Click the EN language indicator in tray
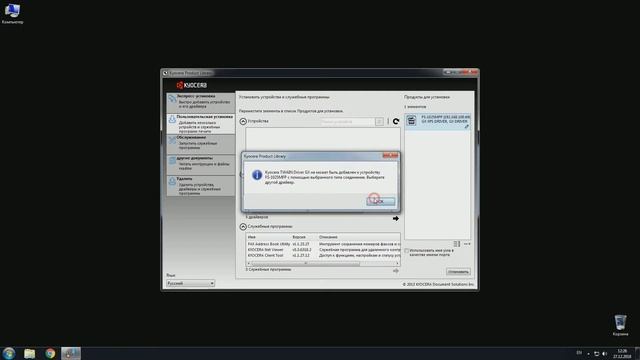 (x=579, y=353)
